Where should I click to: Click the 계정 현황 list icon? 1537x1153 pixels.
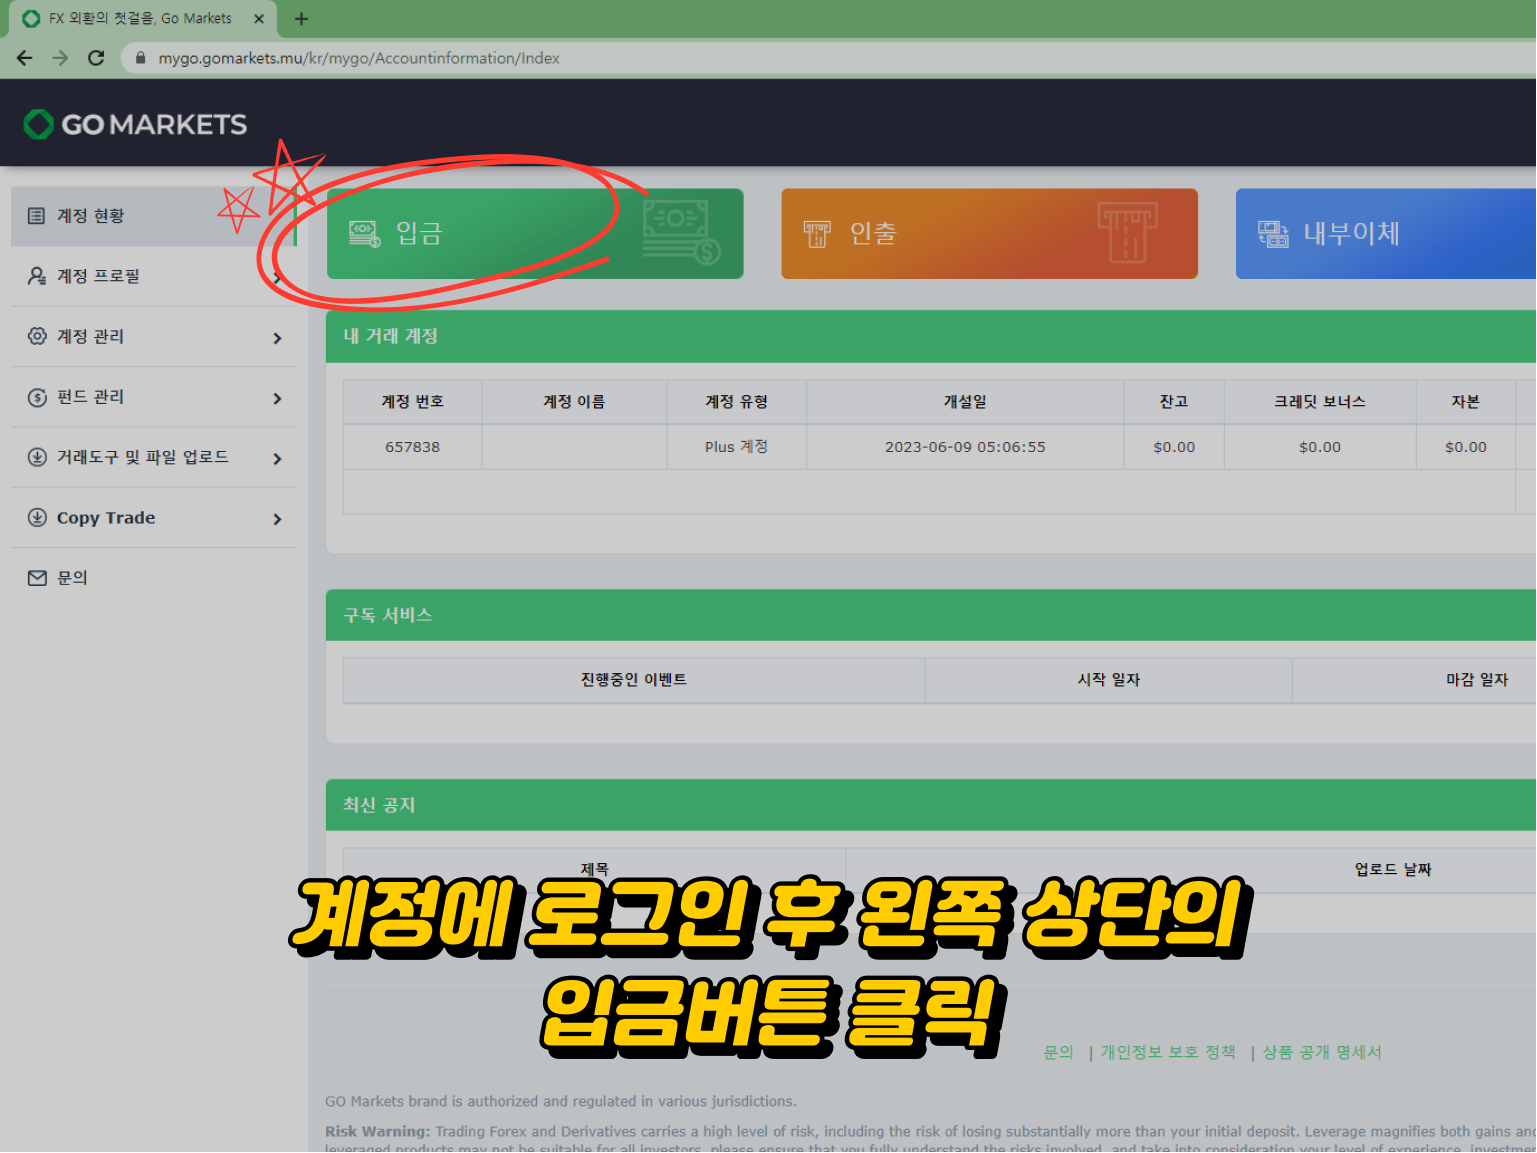click(x=37, y=216)
